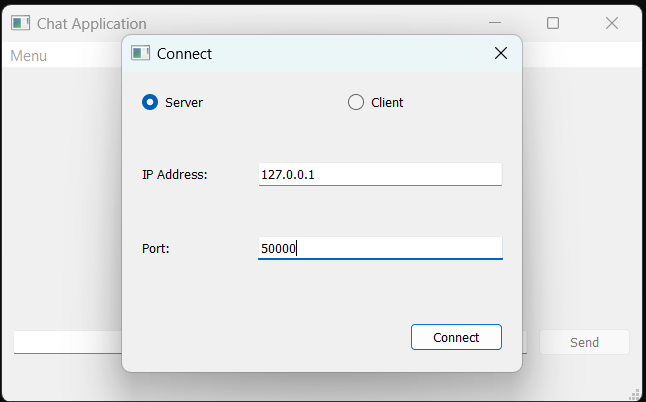
Task: Choose the Client radio option
Action: [x=356, y=102]
